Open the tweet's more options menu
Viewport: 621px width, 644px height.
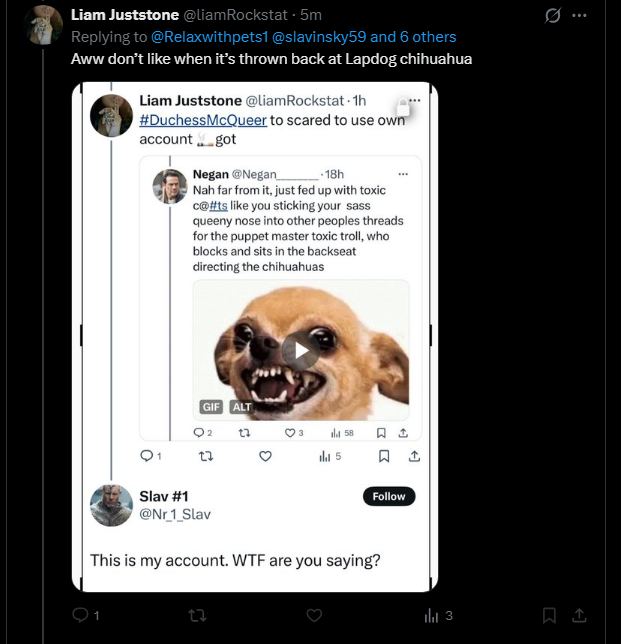pyautogui.click(x=579, y=16)
